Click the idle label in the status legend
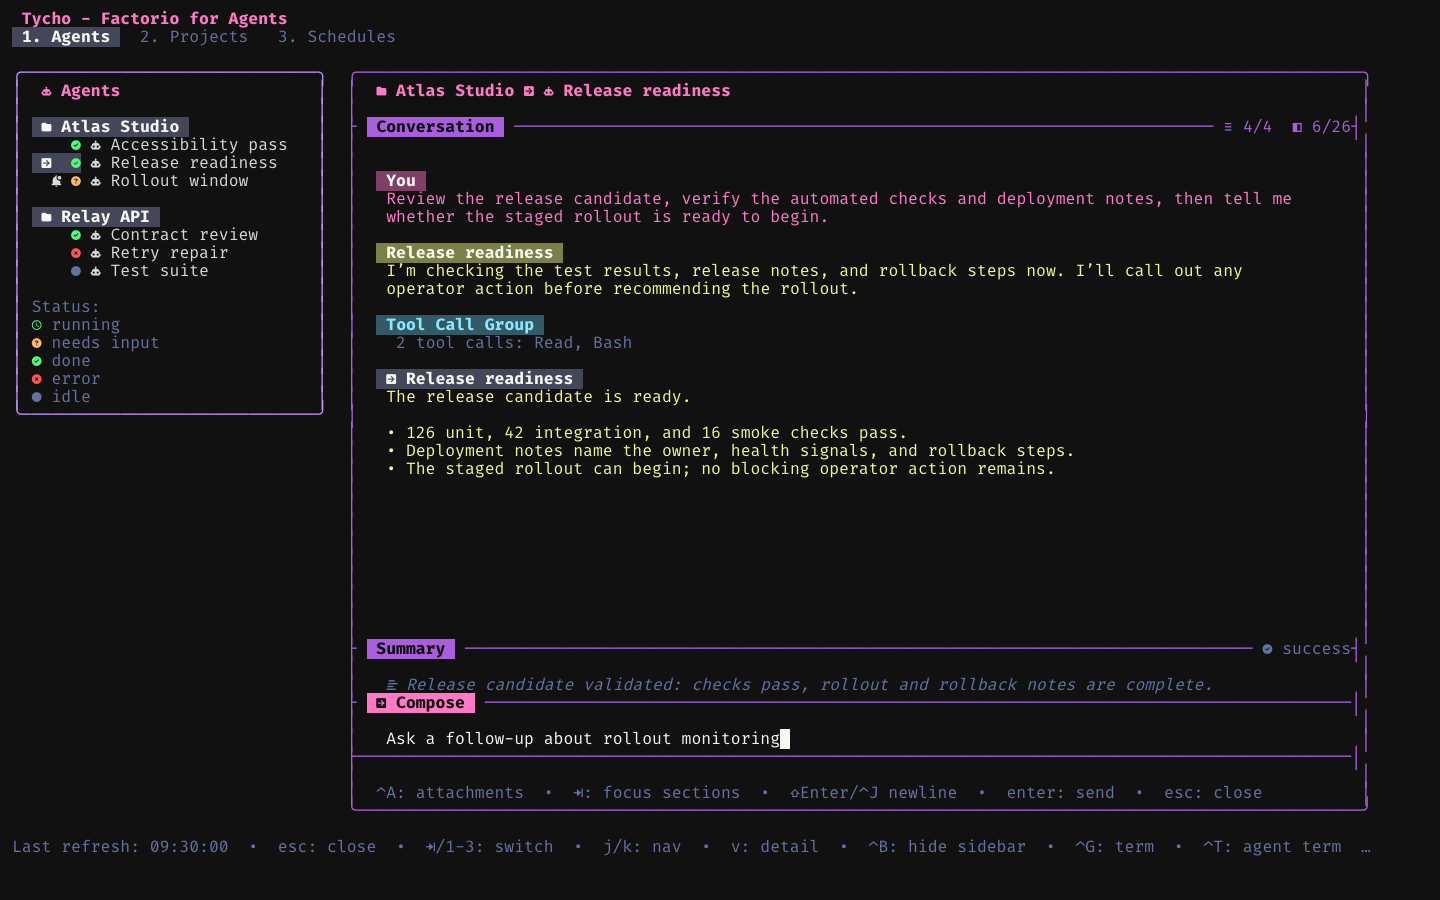This screenshot has width=1440, height=900. tap(71, 397)
